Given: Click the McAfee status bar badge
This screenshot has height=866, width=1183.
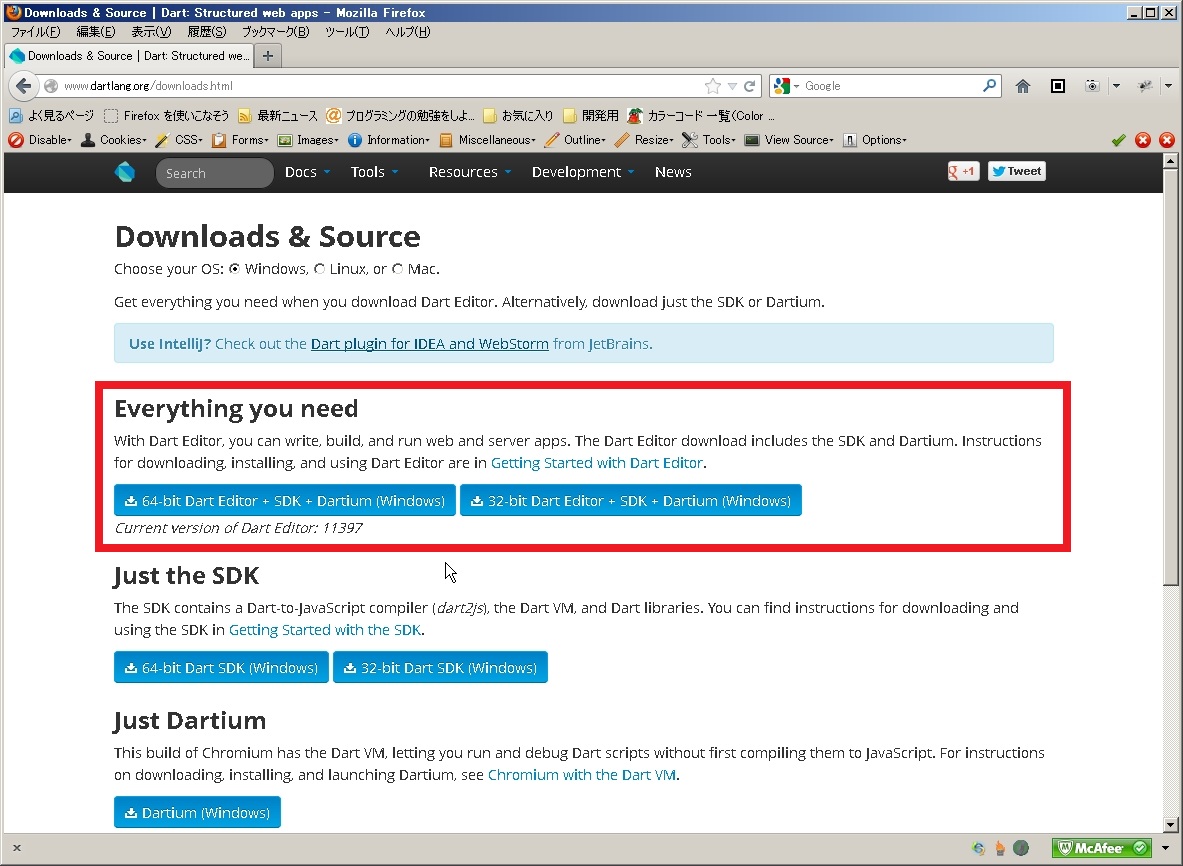Looking at the screenshot, I should [x=1102, y=848].
